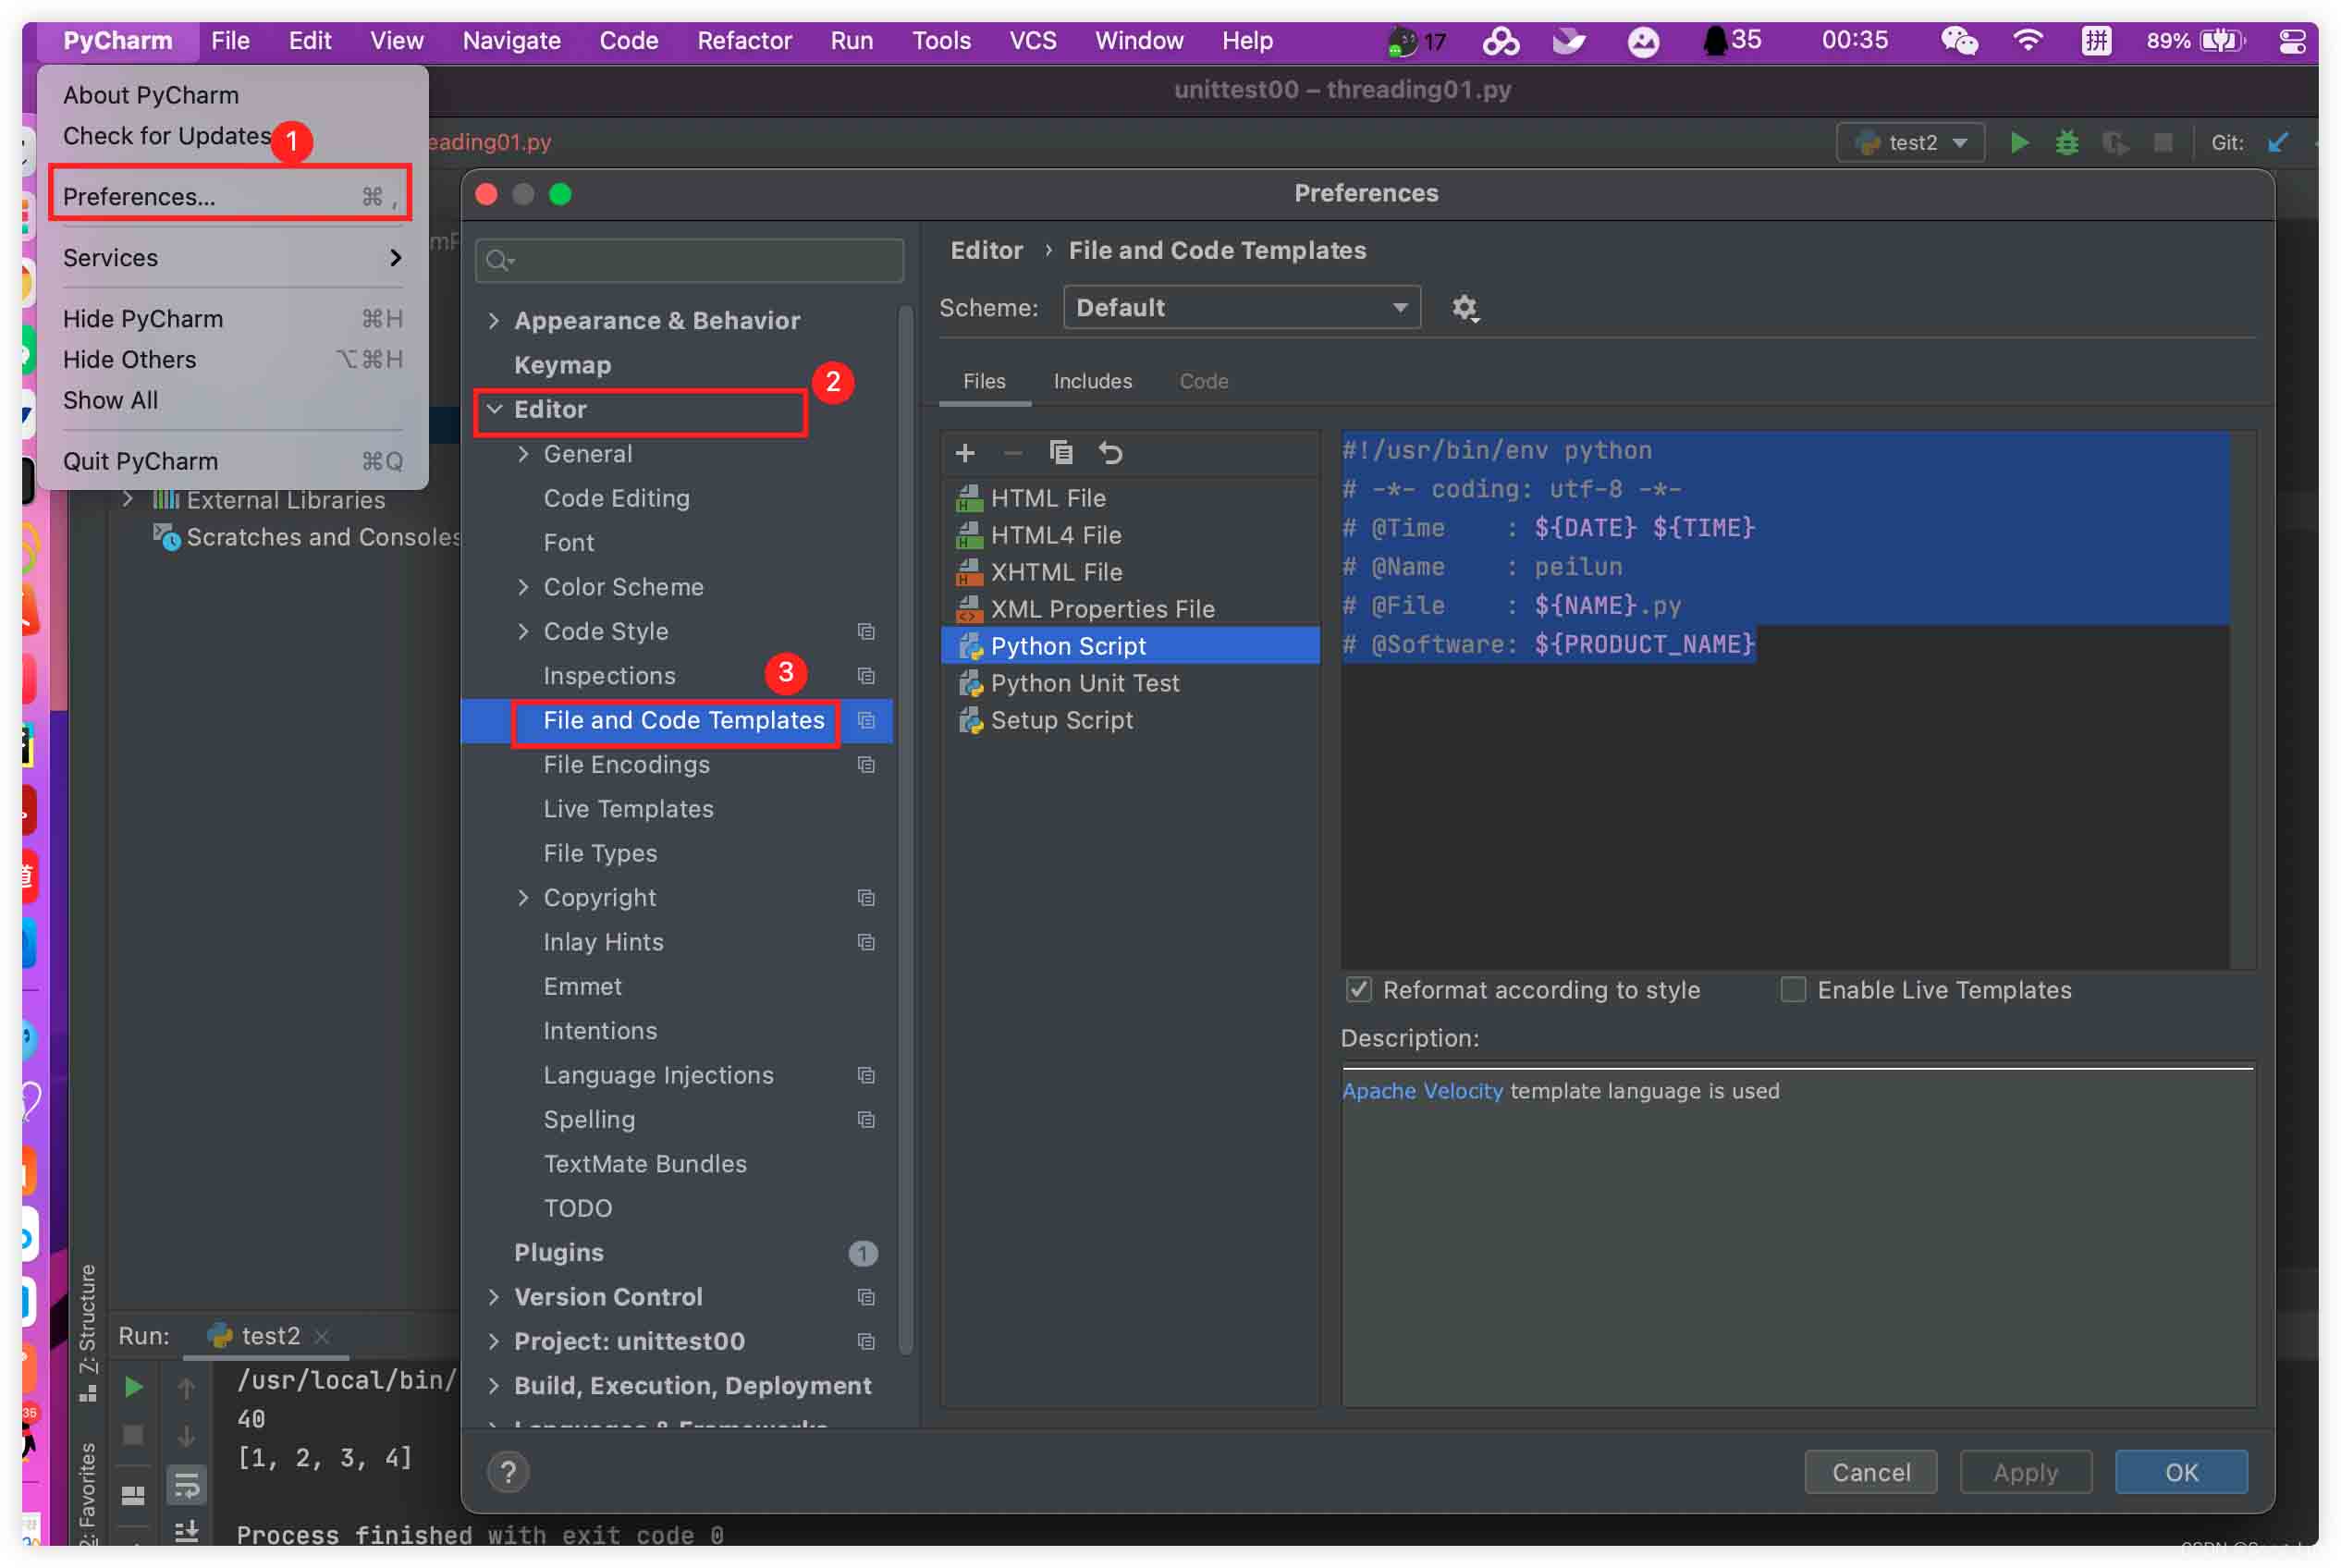Click the WeChat icon in menu bar

tap(1958, 41)
